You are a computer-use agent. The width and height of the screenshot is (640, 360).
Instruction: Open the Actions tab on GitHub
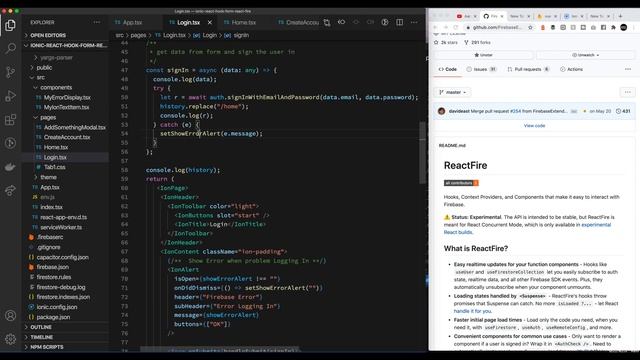(x=571, y=69)
